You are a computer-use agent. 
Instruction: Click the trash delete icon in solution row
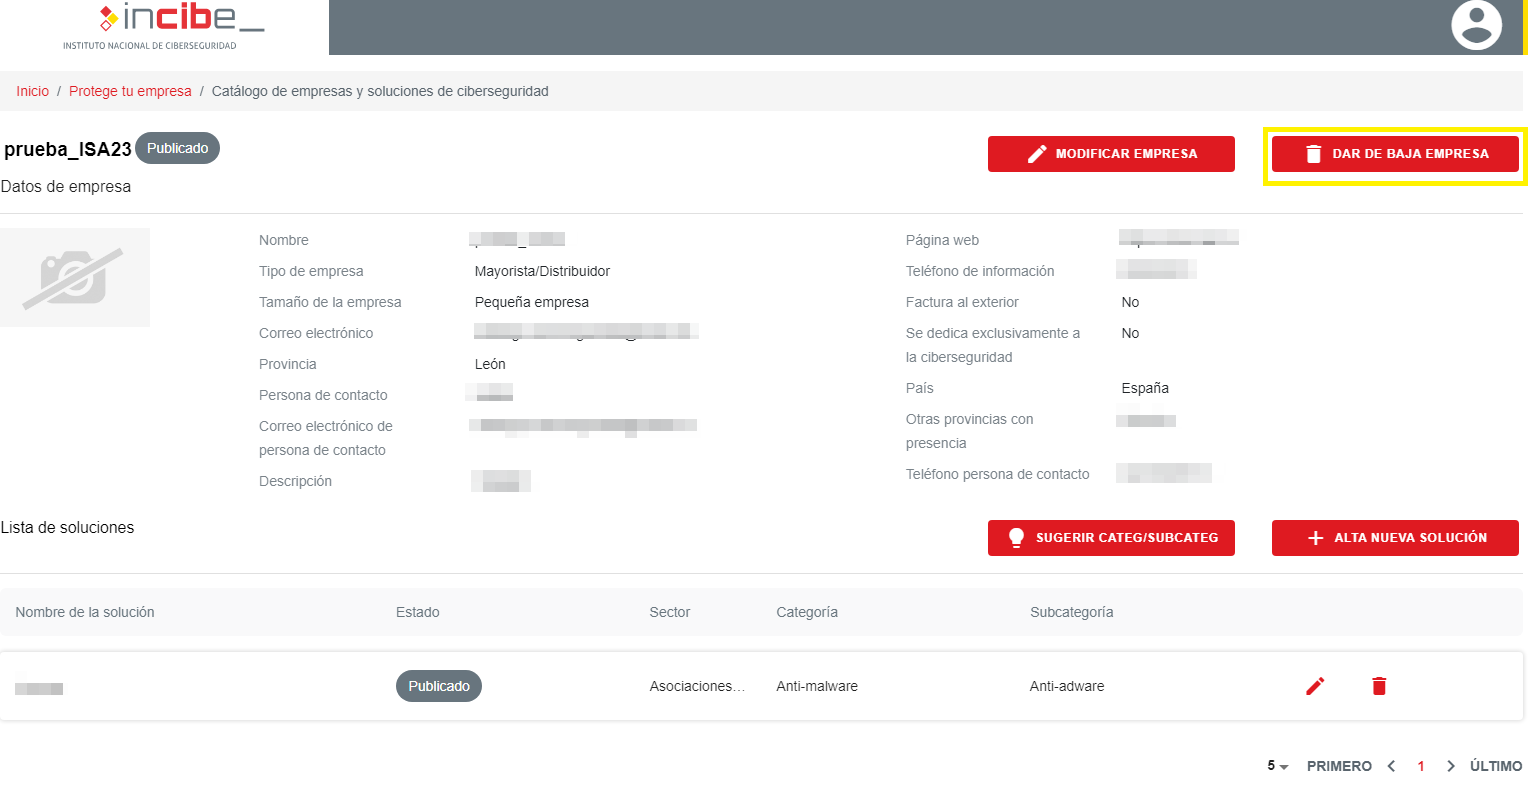point(1379,686)
